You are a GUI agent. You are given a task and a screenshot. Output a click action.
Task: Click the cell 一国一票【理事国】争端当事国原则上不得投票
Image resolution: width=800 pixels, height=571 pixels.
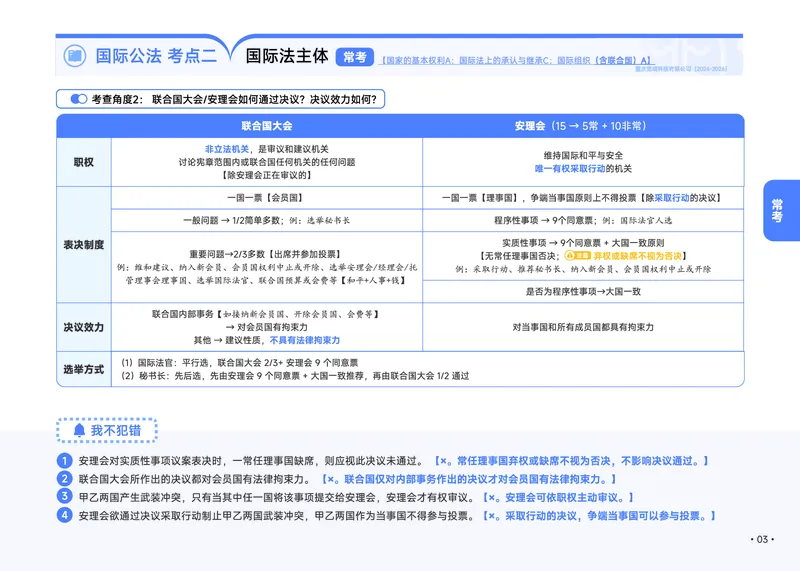[x=583, y=197]
